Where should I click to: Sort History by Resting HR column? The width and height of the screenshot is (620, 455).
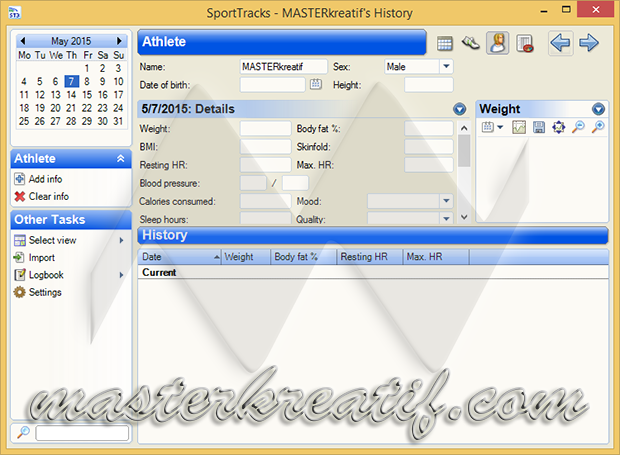pos(370,257)
